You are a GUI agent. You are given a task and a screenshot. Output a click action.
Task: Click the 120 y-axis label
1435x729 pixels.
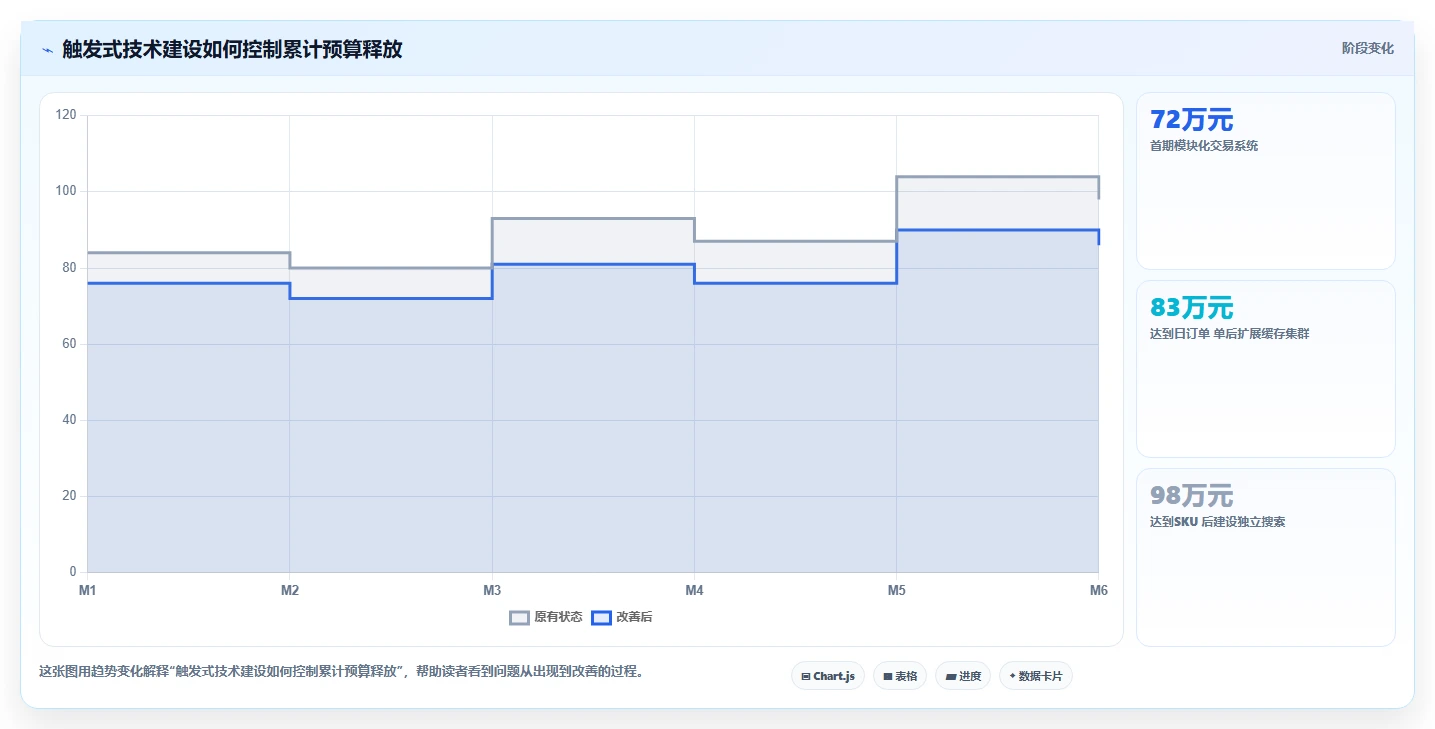pos(66,115)
